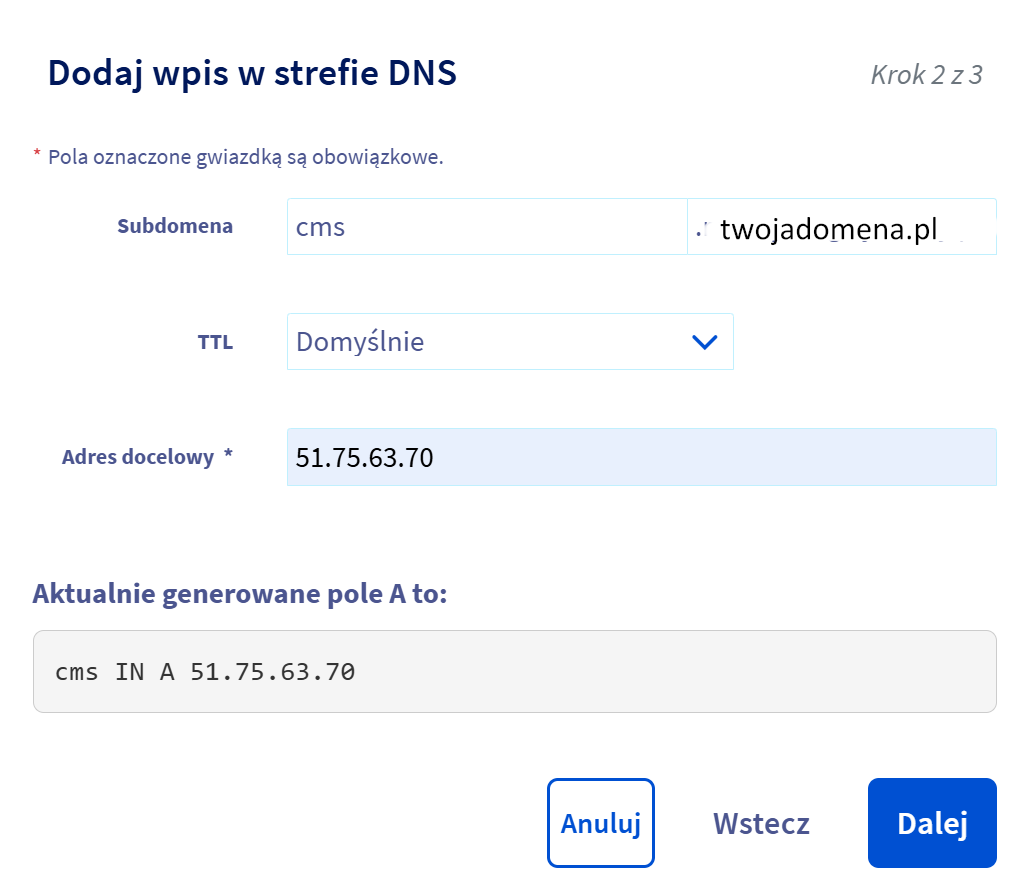1036x891 pixels.
Task: Click the twojadomena.pl domain suffix field
Action: pos(841,228)
